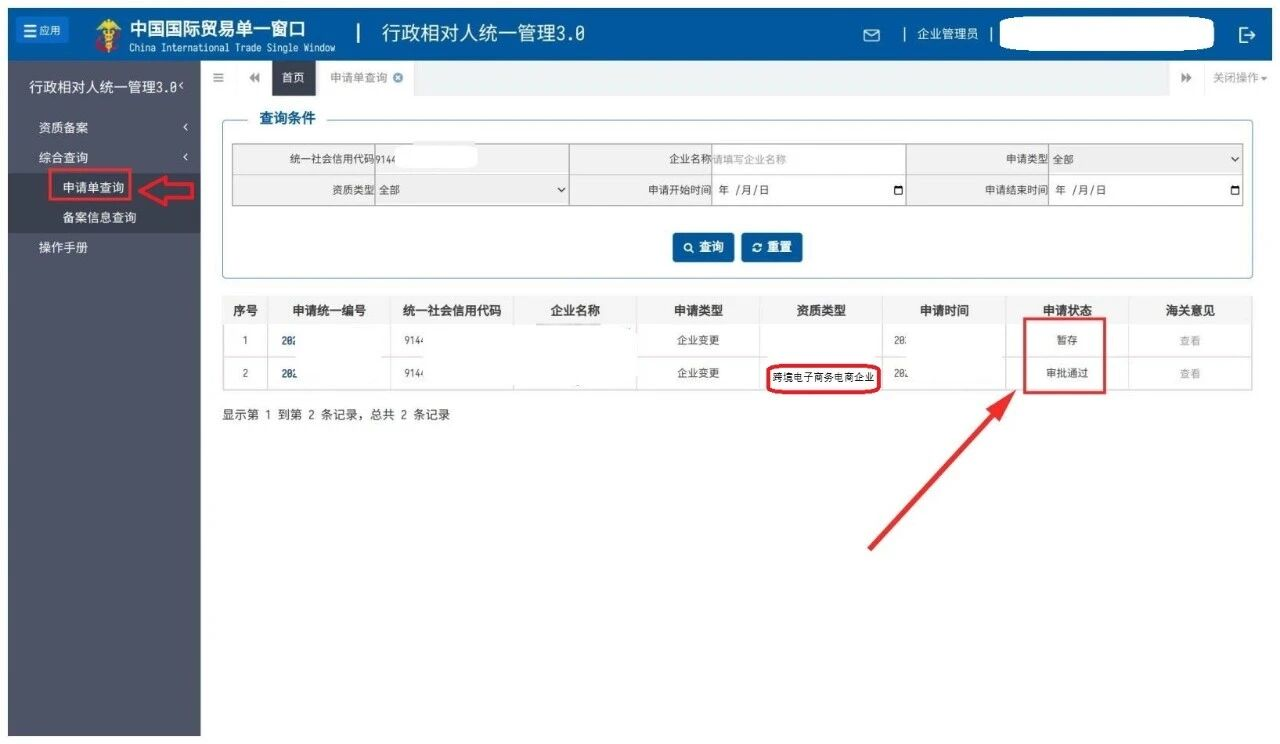Click the double-arrow collapse tabs icon
The width and height of the screenshot is (1280, 744).
tap(253, 77)
